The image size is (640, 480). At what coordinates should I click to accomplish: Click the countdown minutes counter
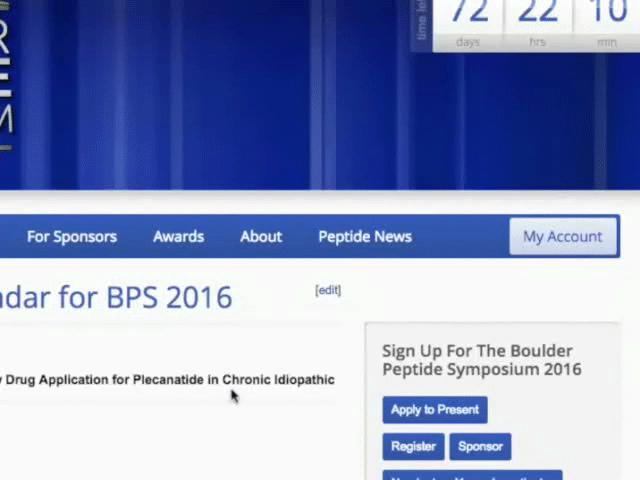607,24
